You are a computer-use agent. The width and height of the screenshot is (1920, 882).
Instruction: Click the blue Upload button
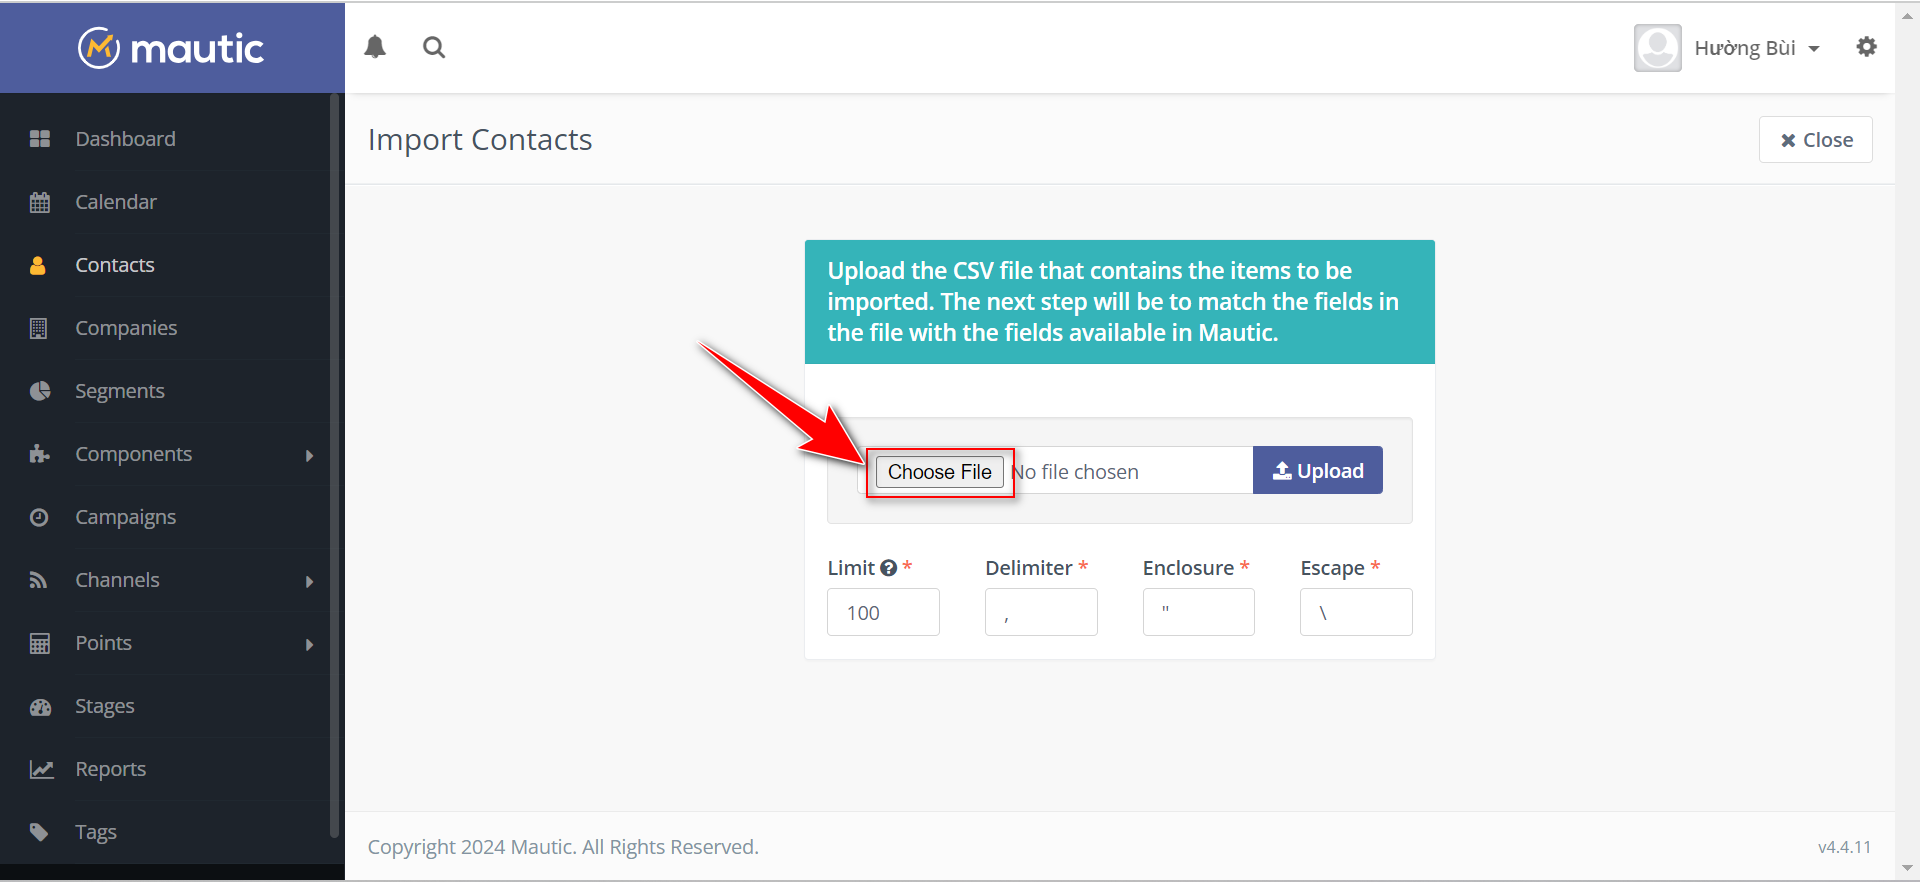coord(1317,470)
